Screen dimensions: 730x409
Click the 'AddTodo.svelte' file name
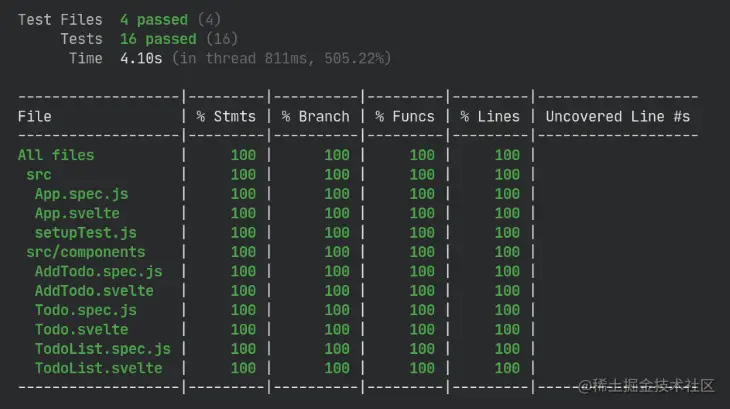(x=95, y=291)
